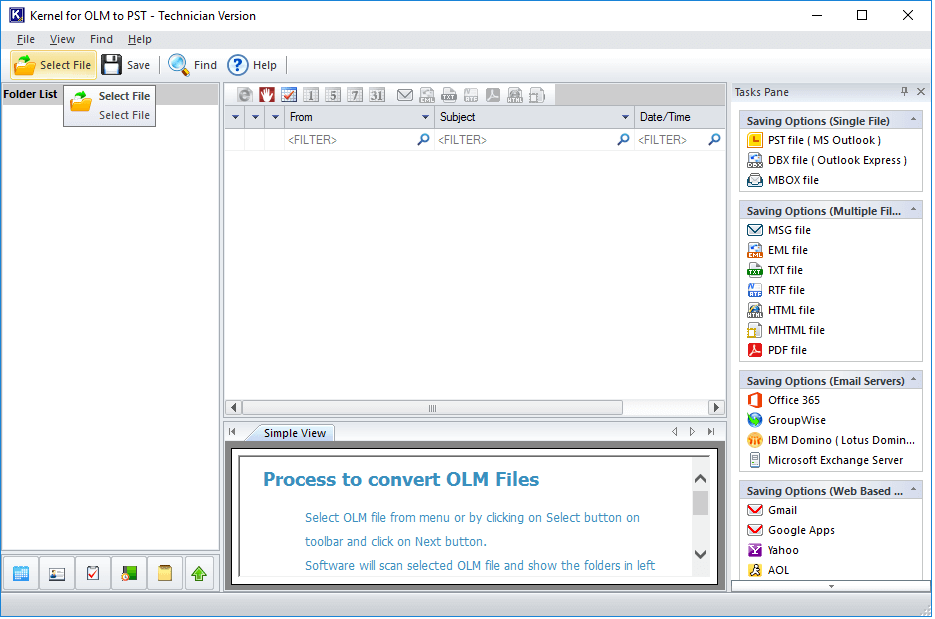Pin the Tasks Pane
This screenshot has height=619, width=935.
point(904,91)
